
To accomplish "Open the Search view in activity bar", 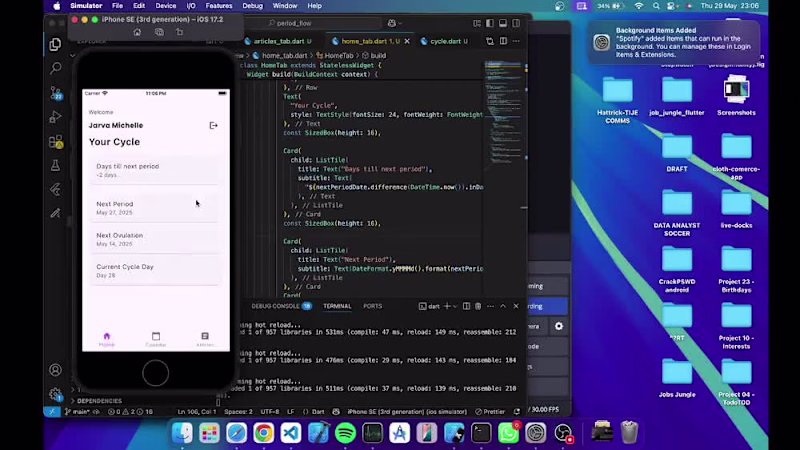I will (x=55, y=68).
